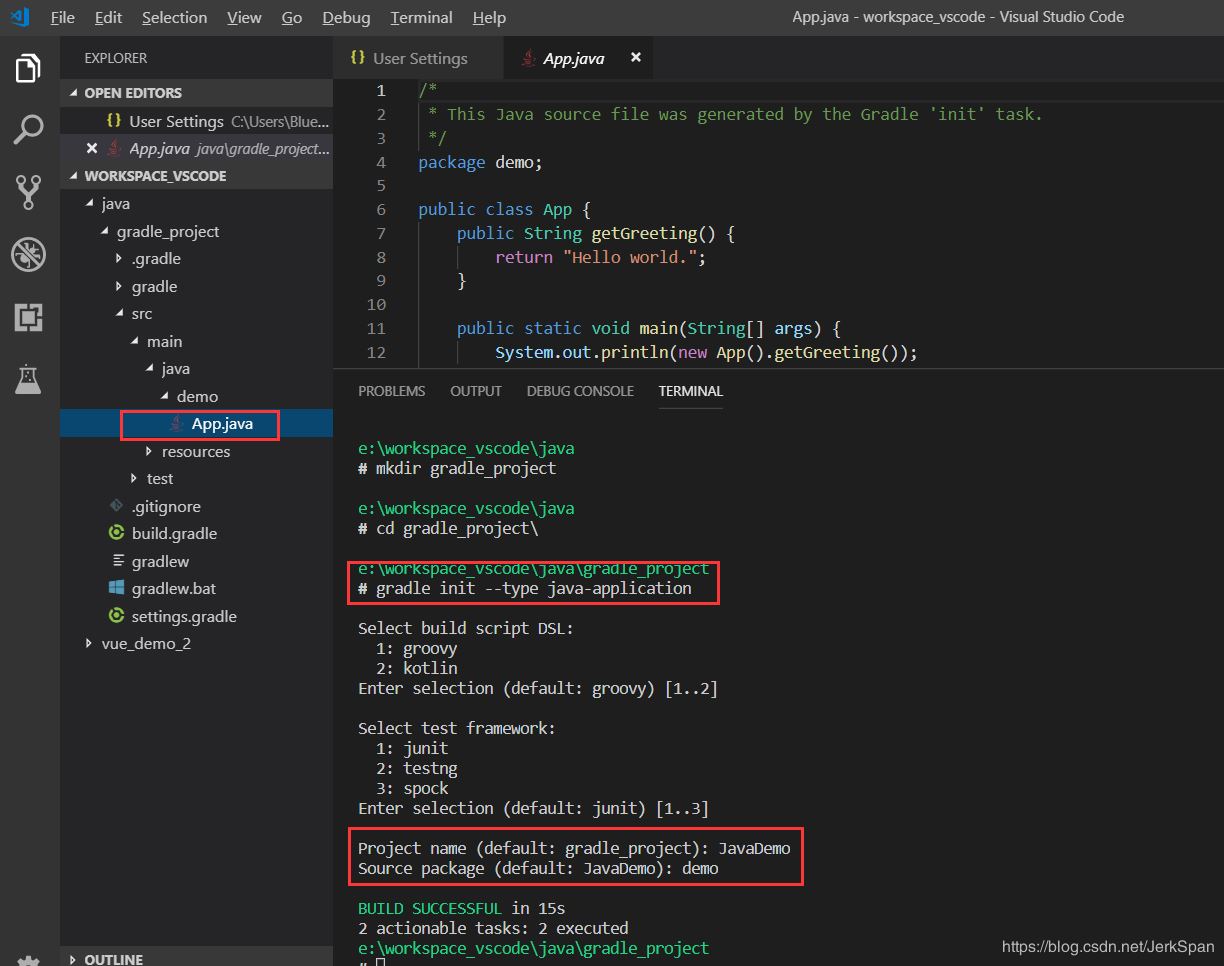1224x966 pixels.
Task: Open the Terminal menu
Action: tap(421, 18)
